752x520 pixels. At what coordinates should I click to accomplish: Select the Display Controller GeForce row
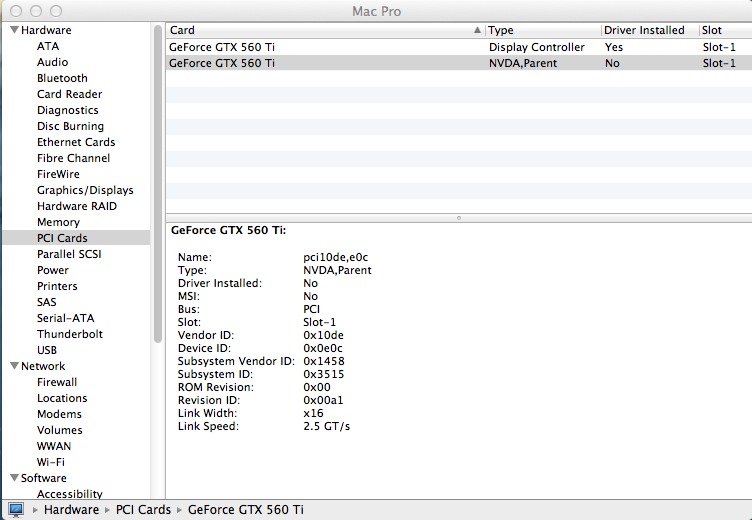click(x=459, y=47)
